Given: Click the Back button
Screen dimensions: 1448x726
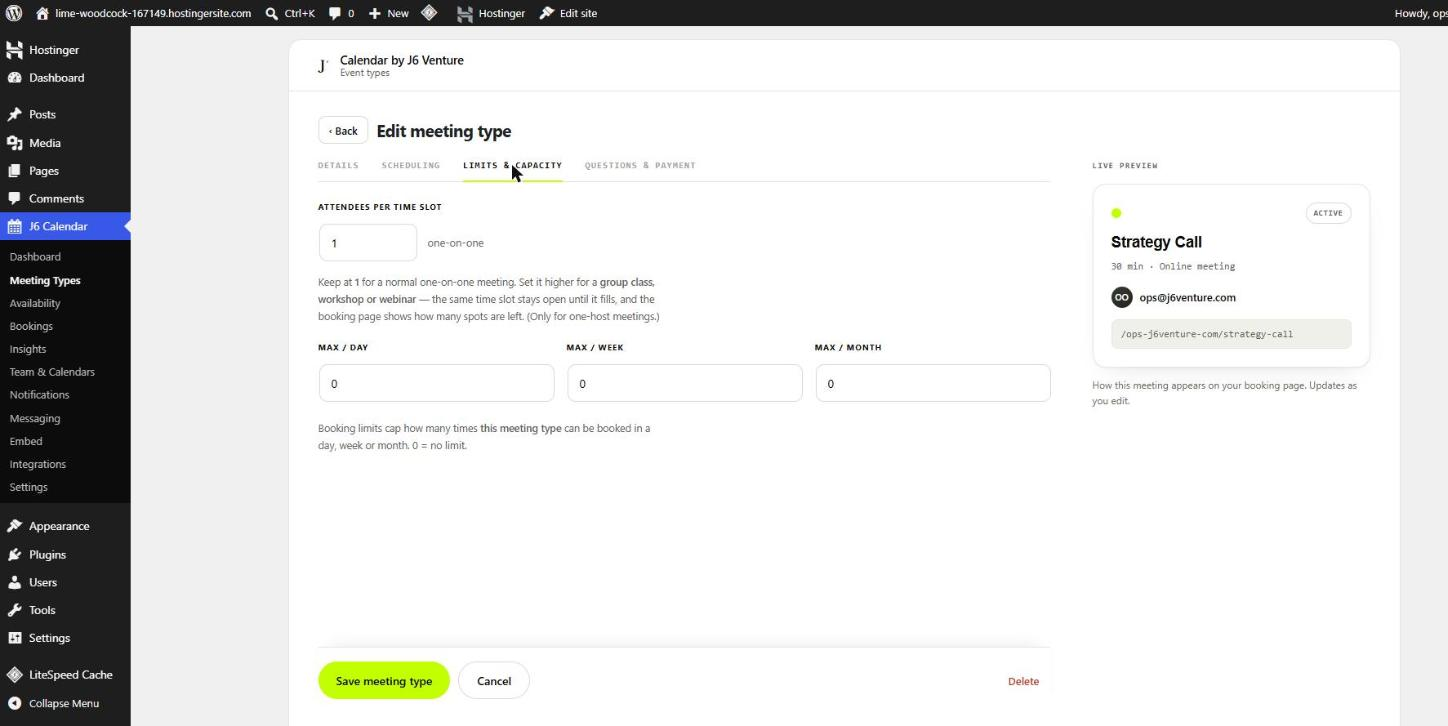Looking at the screenshot, I should 343,131.
